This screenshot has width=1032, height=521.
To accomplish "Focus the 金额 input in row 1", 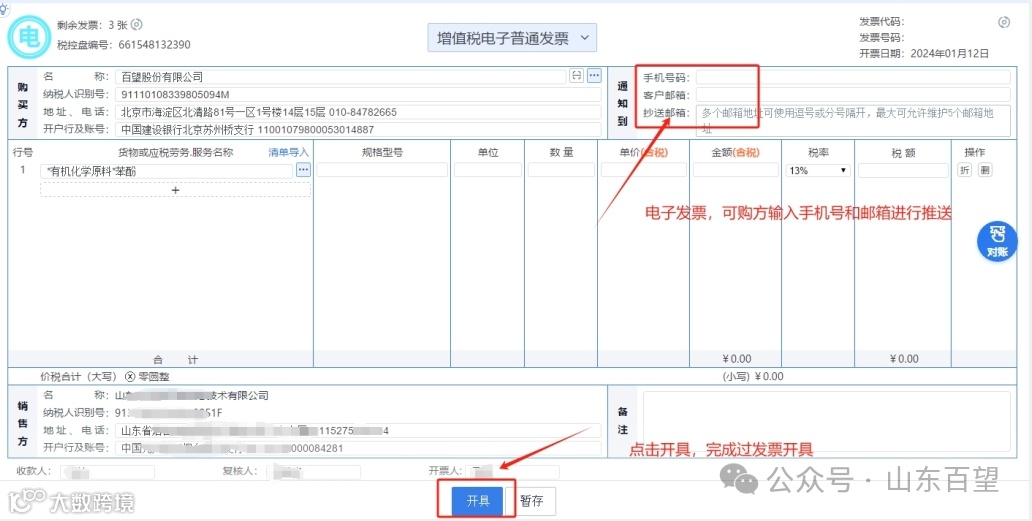I will pyautogui.click(x=736, y=170).
